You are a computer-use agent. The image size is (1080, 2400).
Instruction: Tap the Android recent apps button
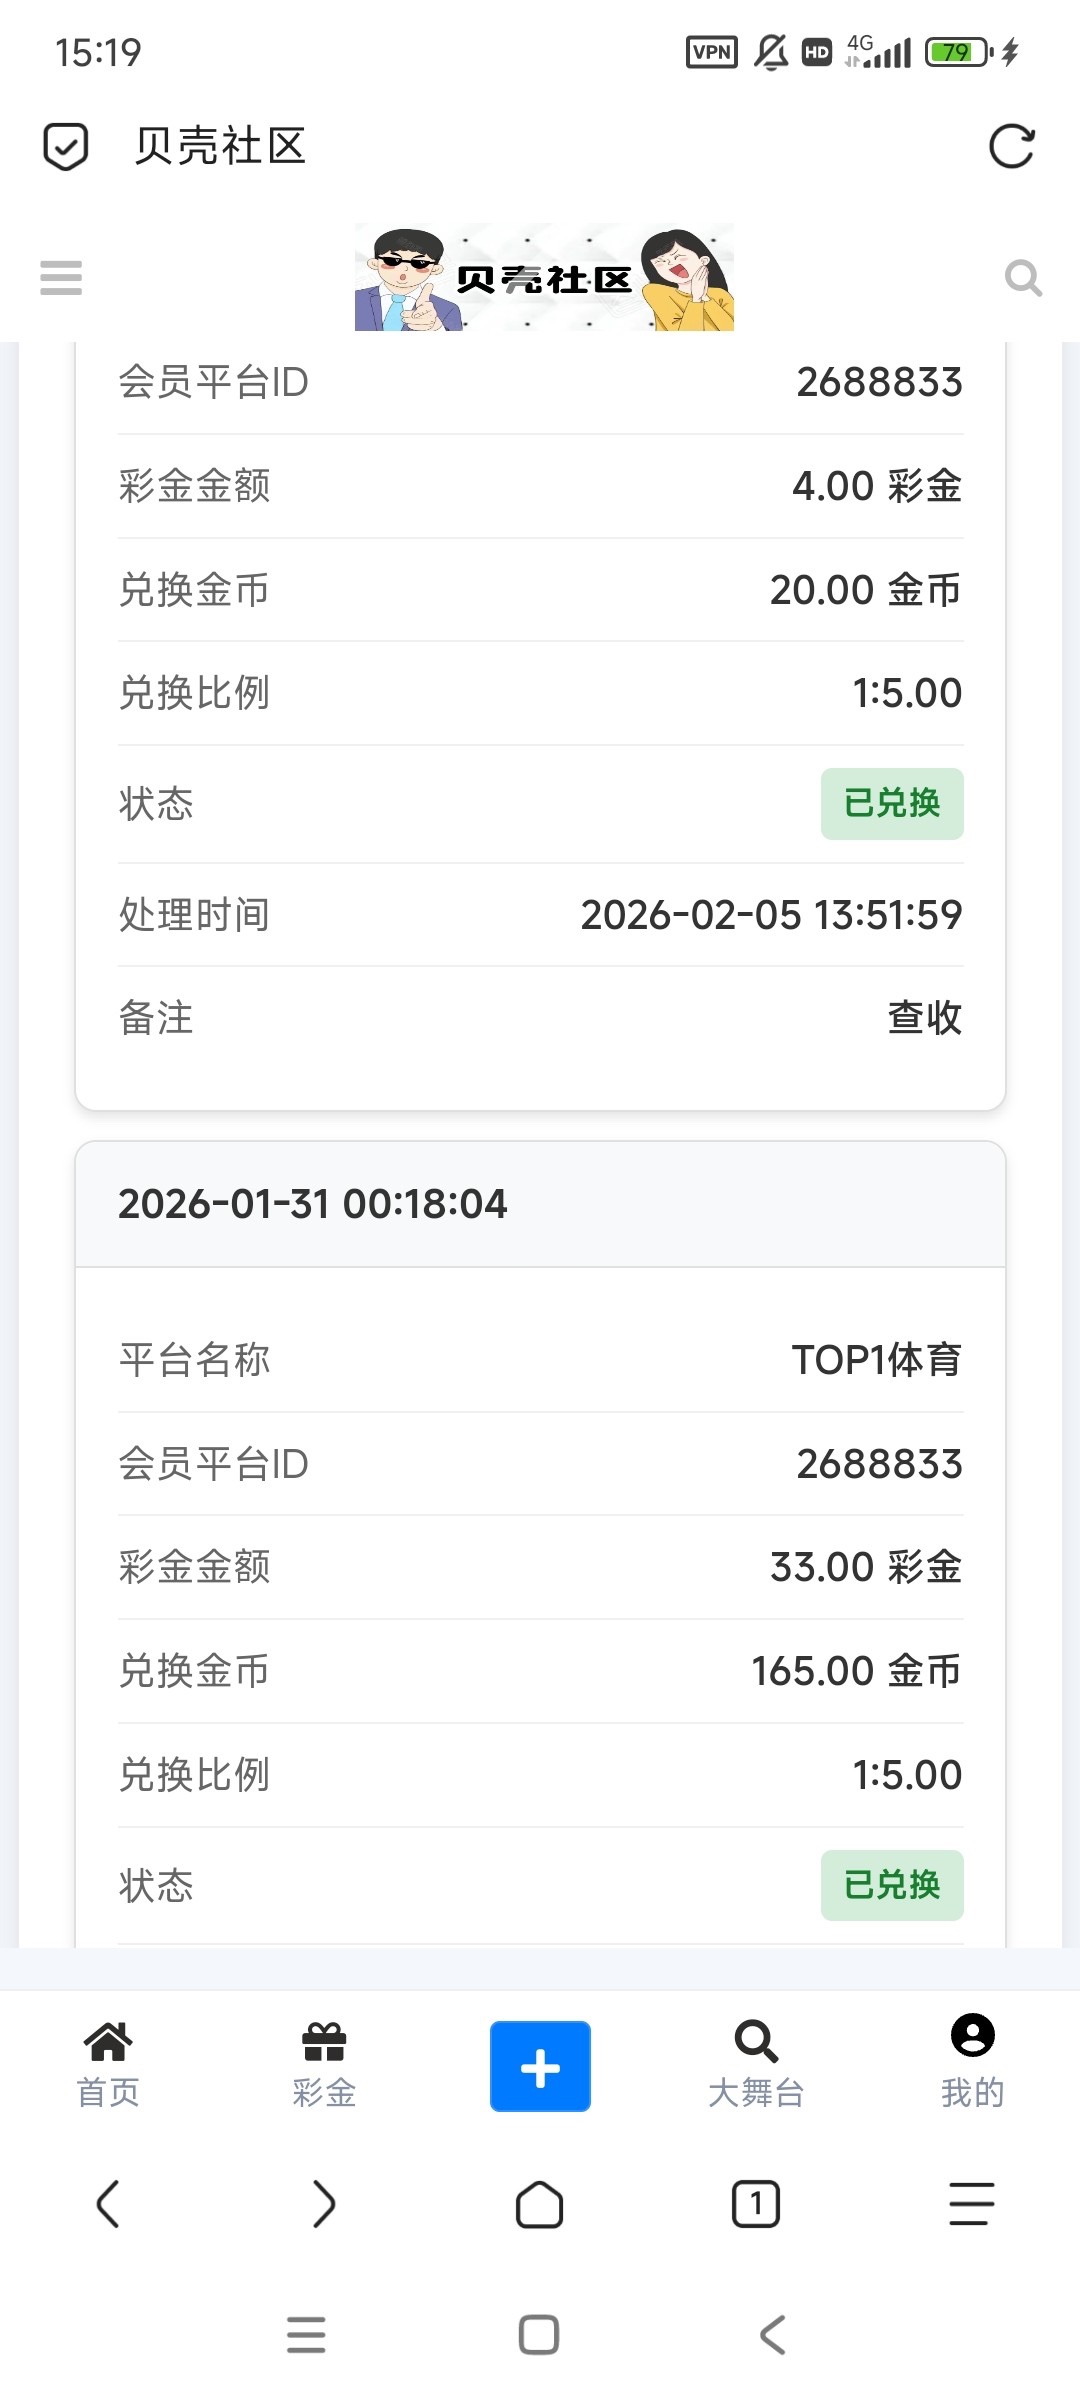[306, 2336]
